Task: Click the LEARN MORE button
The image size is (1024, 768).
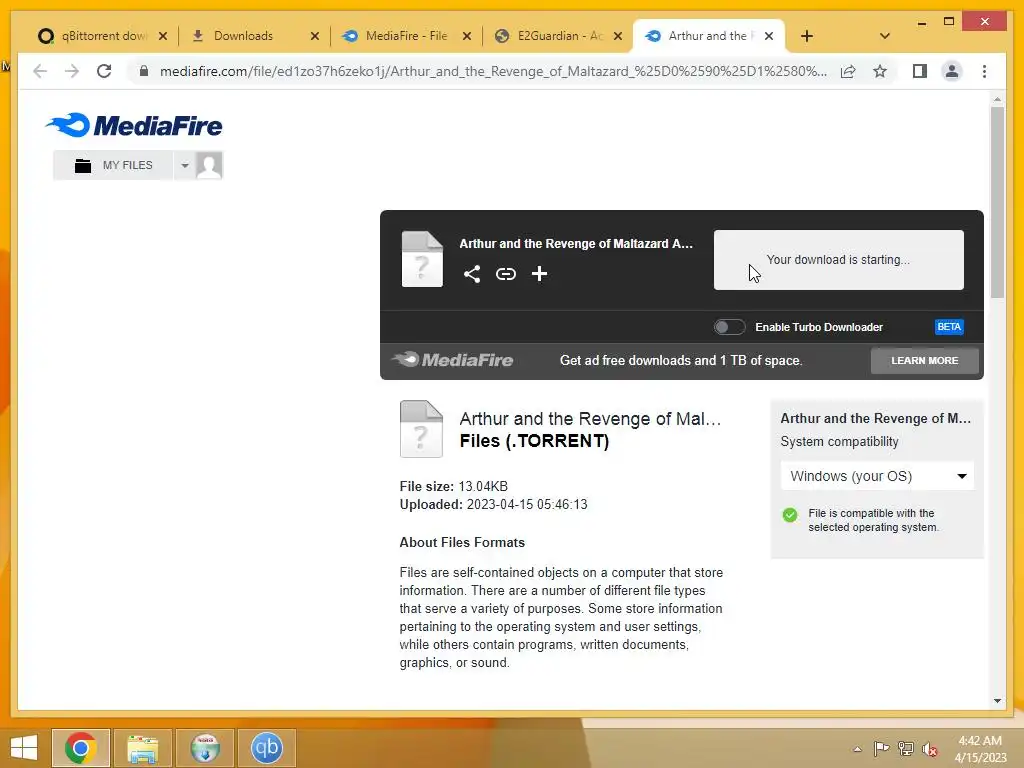Action: 924,360
